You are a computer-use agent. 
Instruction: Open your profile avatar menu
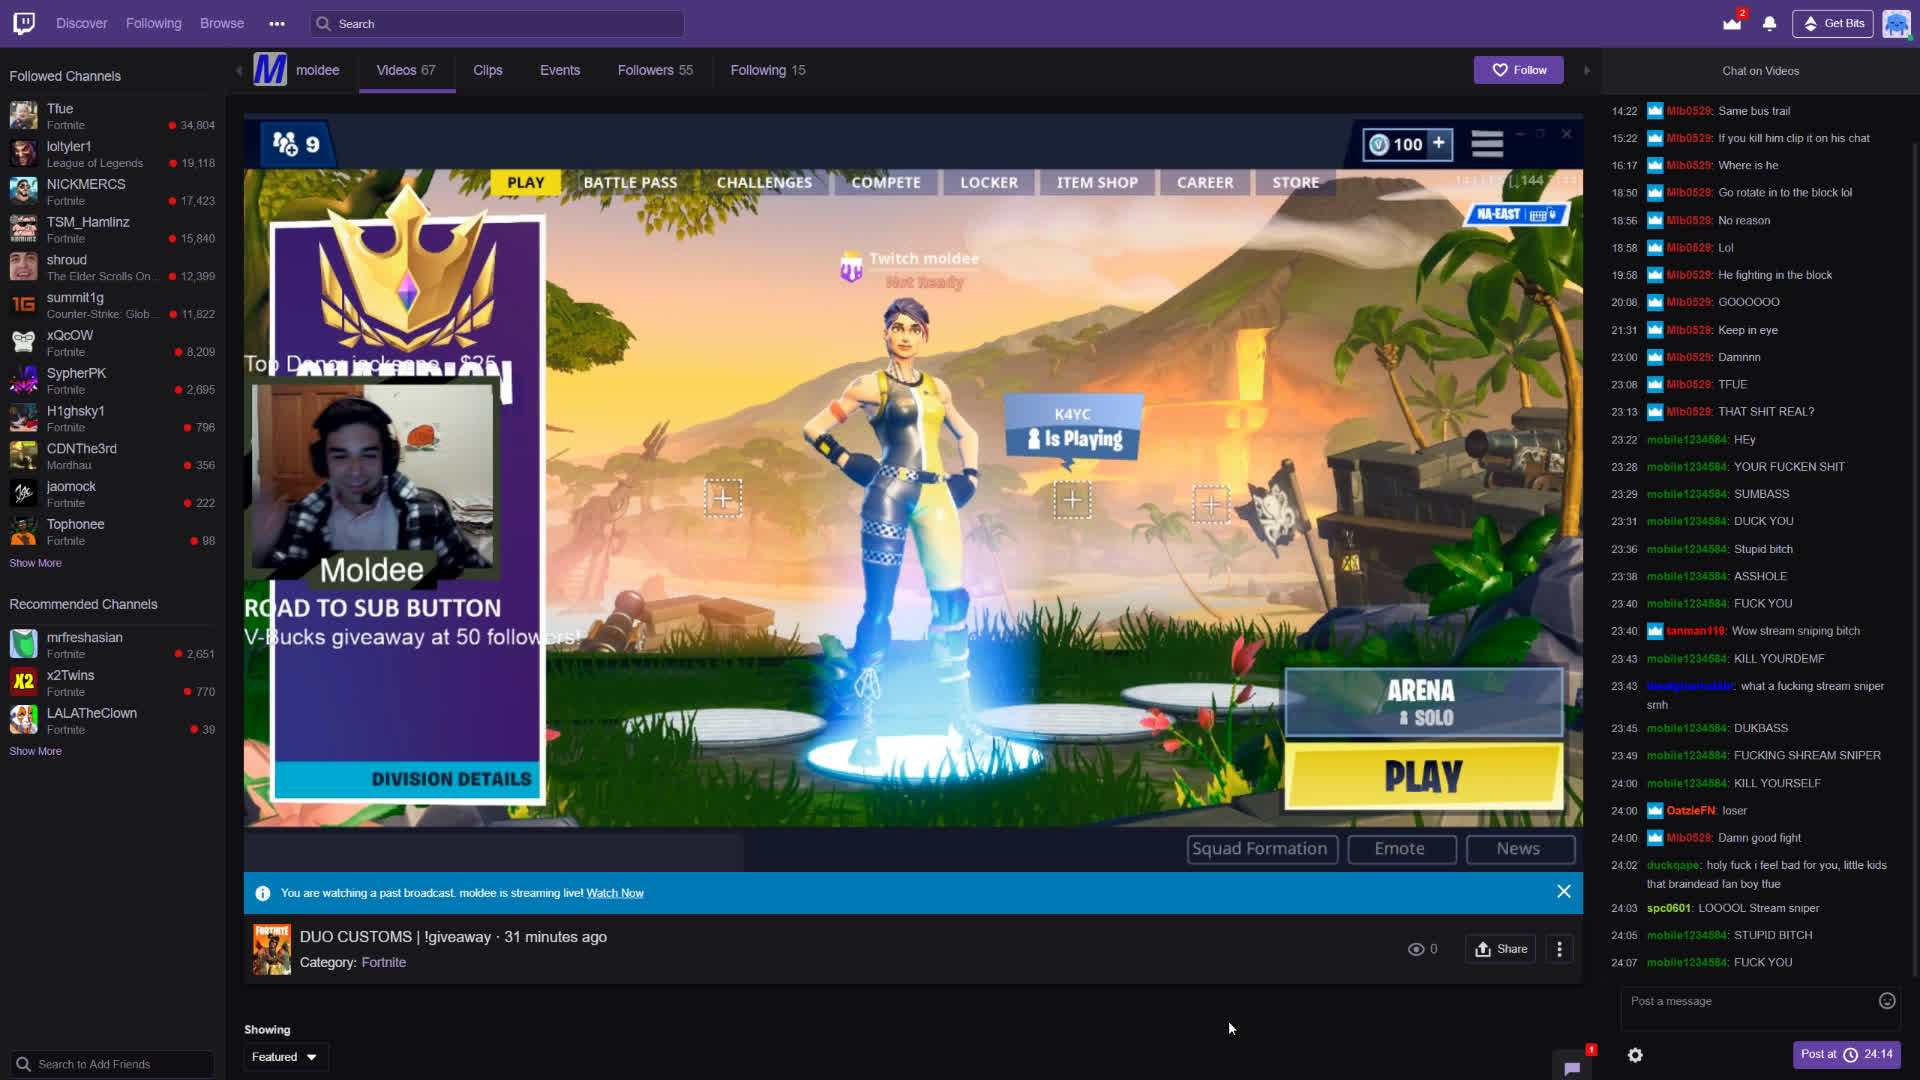coord(1896,23)
